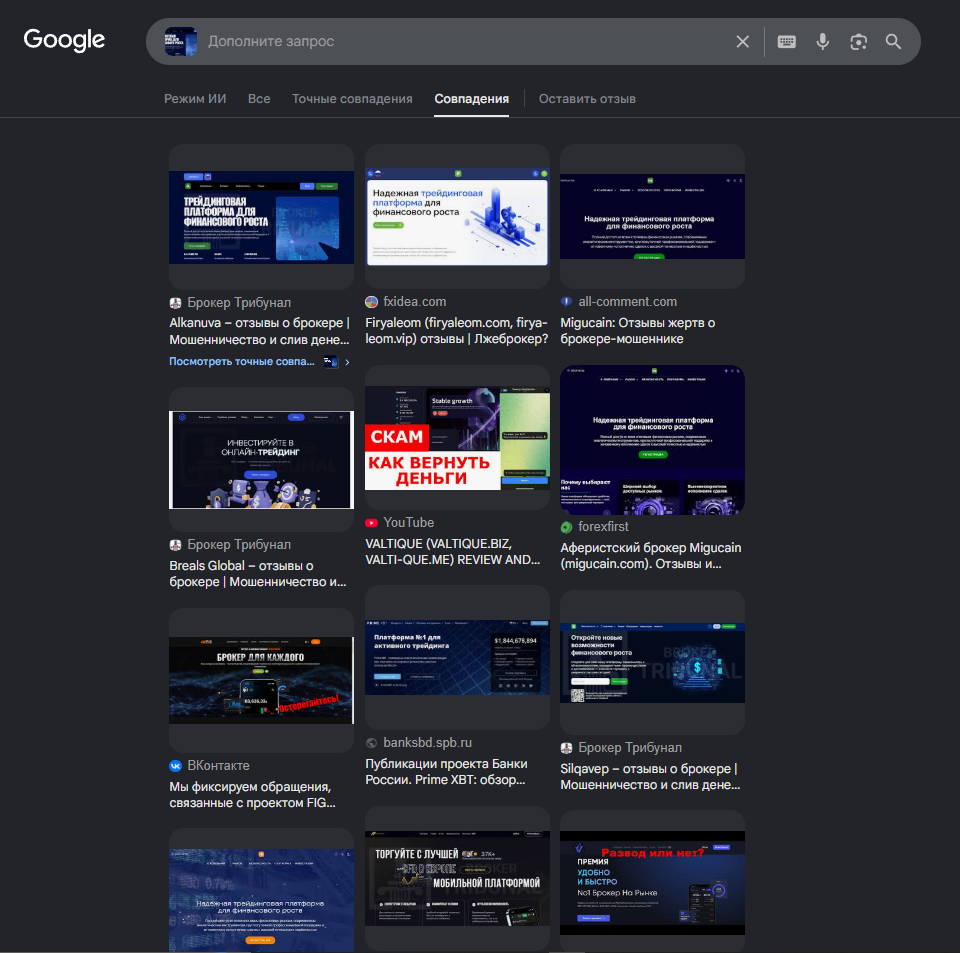Switch to the 'Все' tab

pos(259,99)
